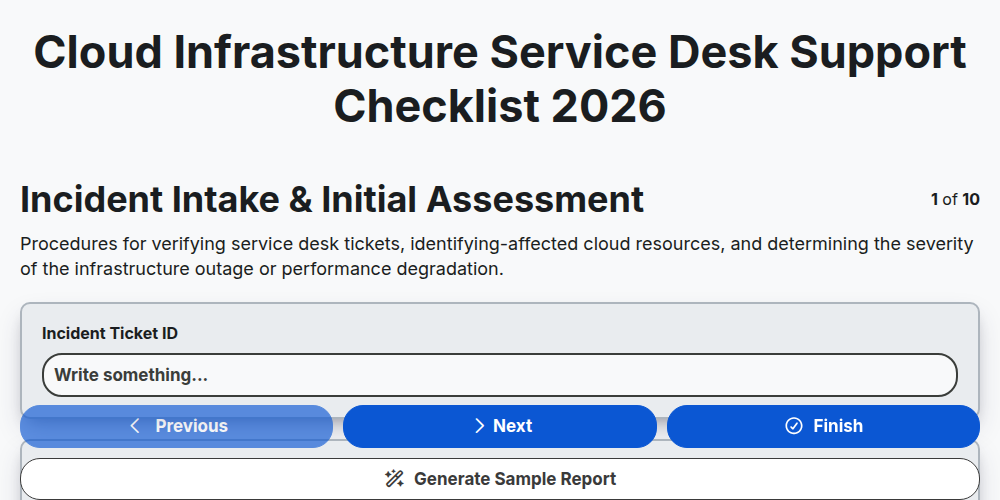The image size is (1000, 500).
Task: Click the left chevron icon on Previous
Action: (135, 426)
